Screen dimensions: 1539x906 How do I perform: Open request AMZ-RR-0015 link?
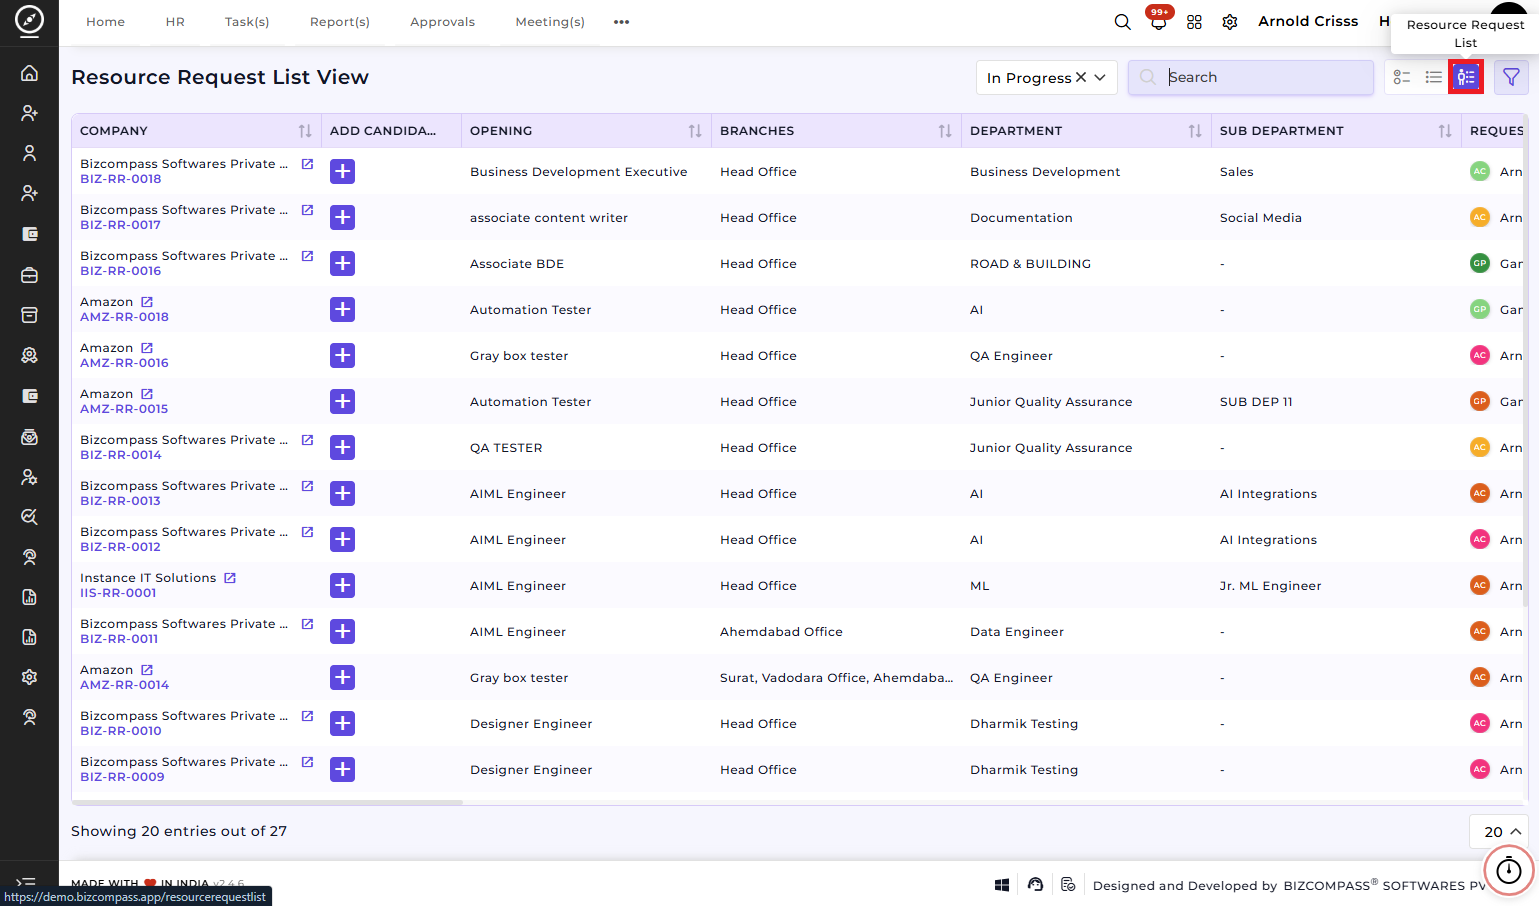(x=124, y=409)
